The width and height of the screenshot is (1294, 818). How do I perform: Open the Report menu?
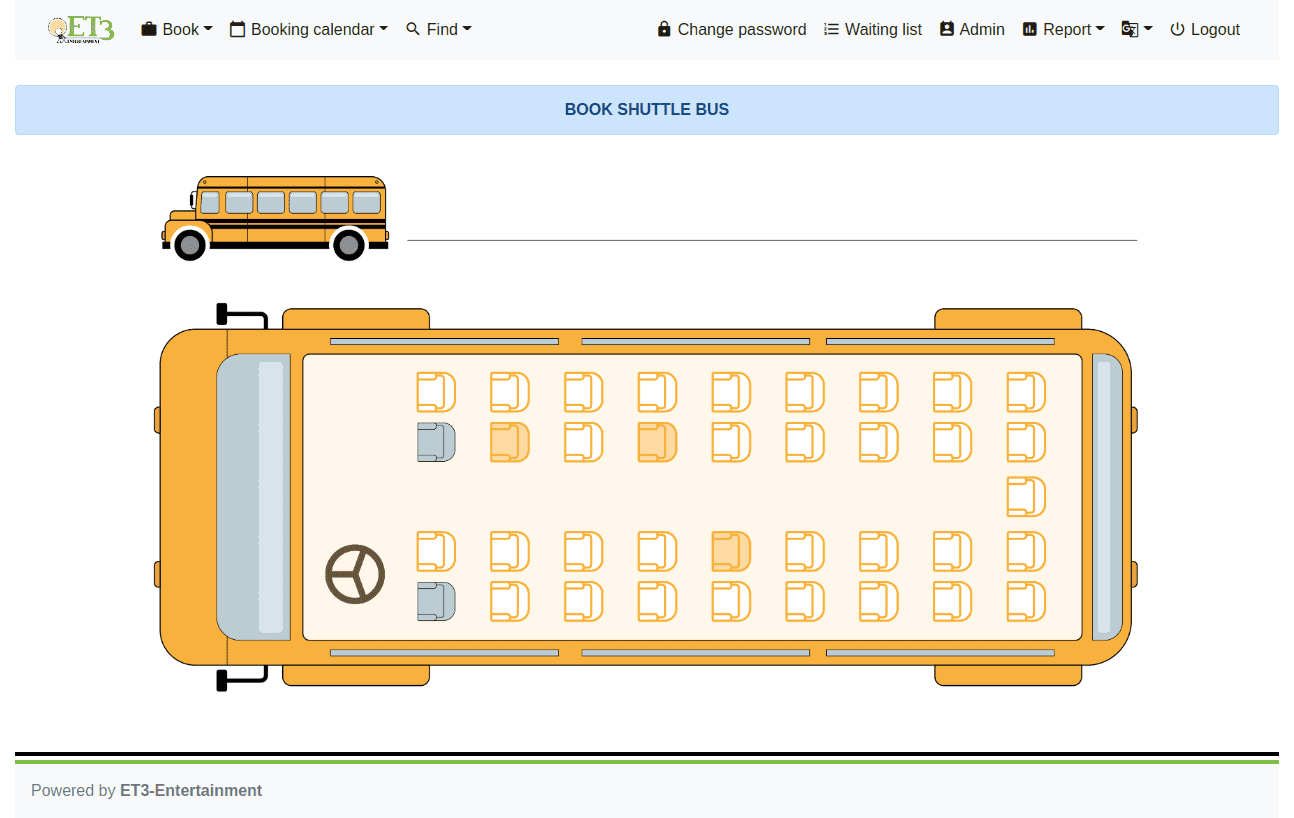[x=1063, y=29]
